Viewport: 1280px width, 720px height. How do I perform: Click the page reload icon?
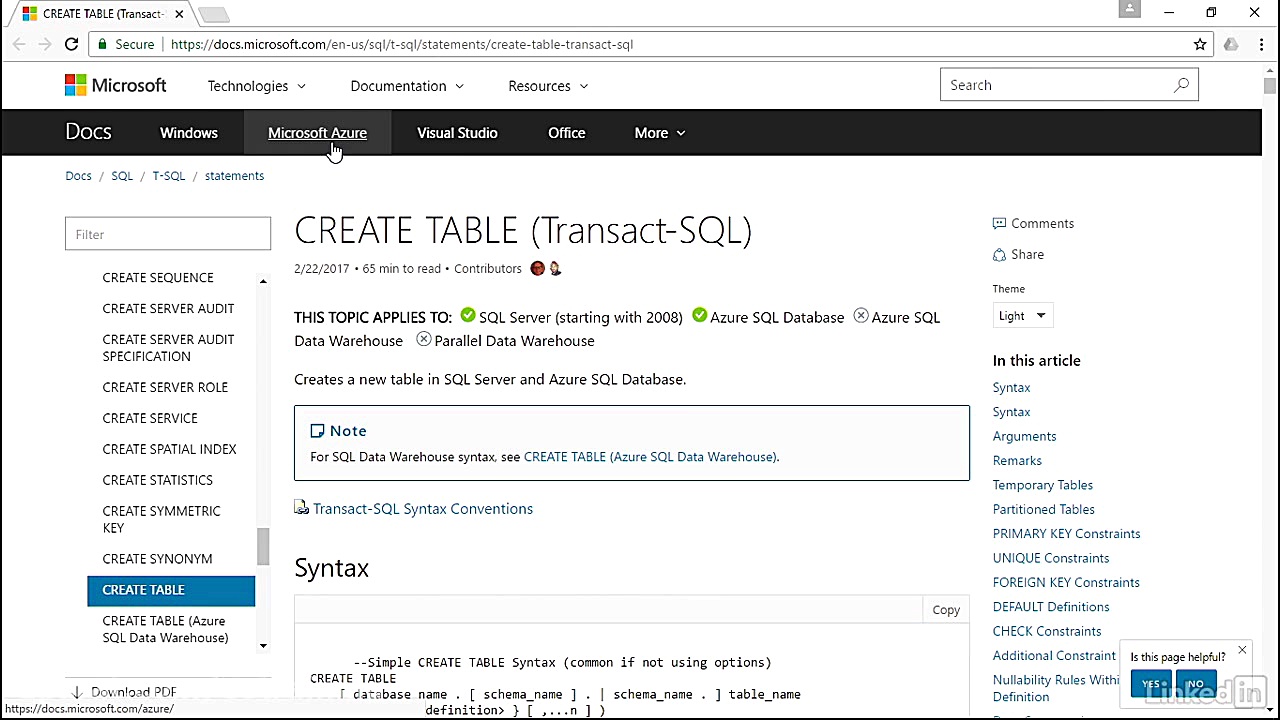(71, 44)
